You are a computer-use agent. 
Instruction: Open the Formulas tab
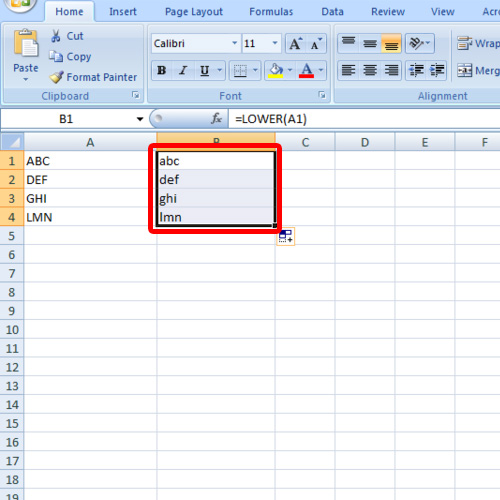pyautogui.click(x=271, y=12)
